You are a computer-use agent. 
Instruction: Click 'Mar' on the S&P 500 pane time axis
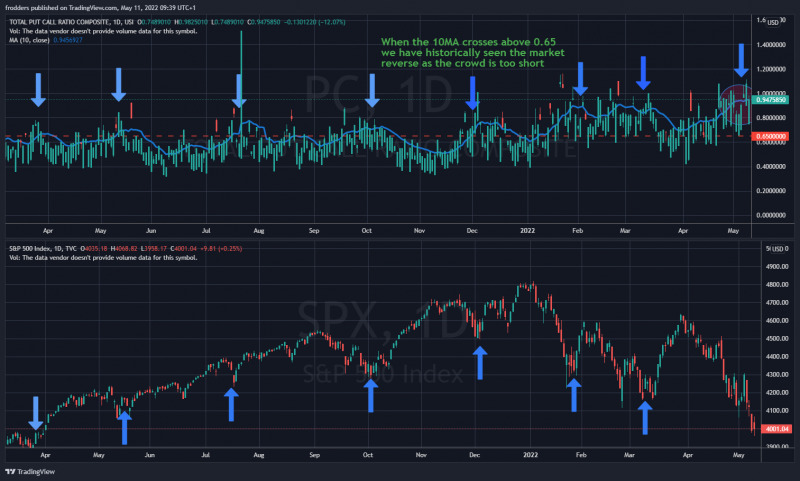pyautogui.click(x=629, y=455)
